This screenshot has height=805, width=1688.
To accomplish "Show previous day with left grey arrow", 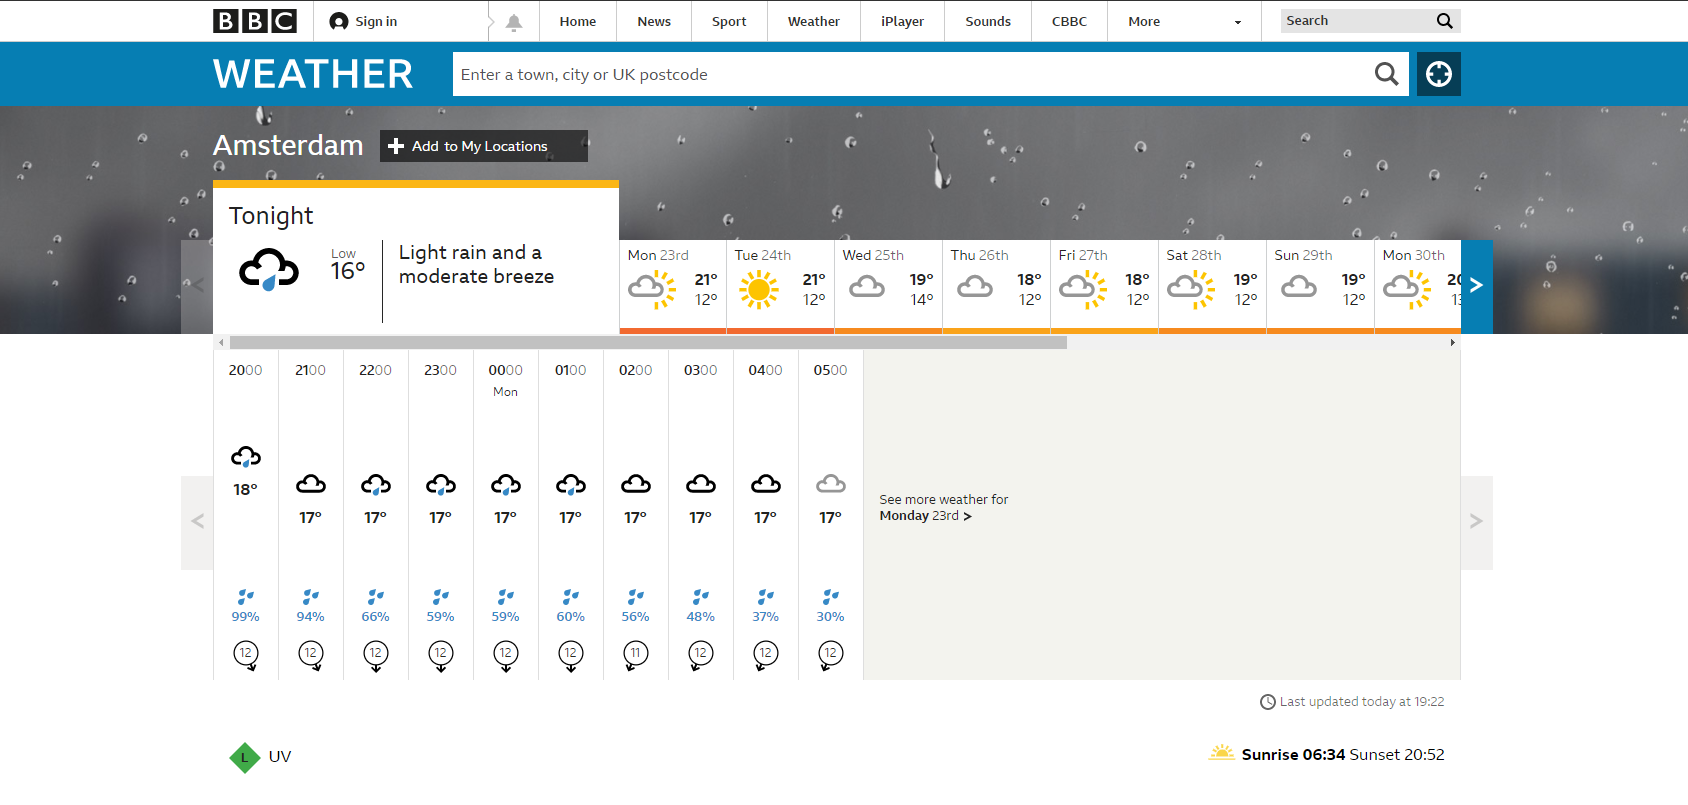I will click(x=197, y=286).
